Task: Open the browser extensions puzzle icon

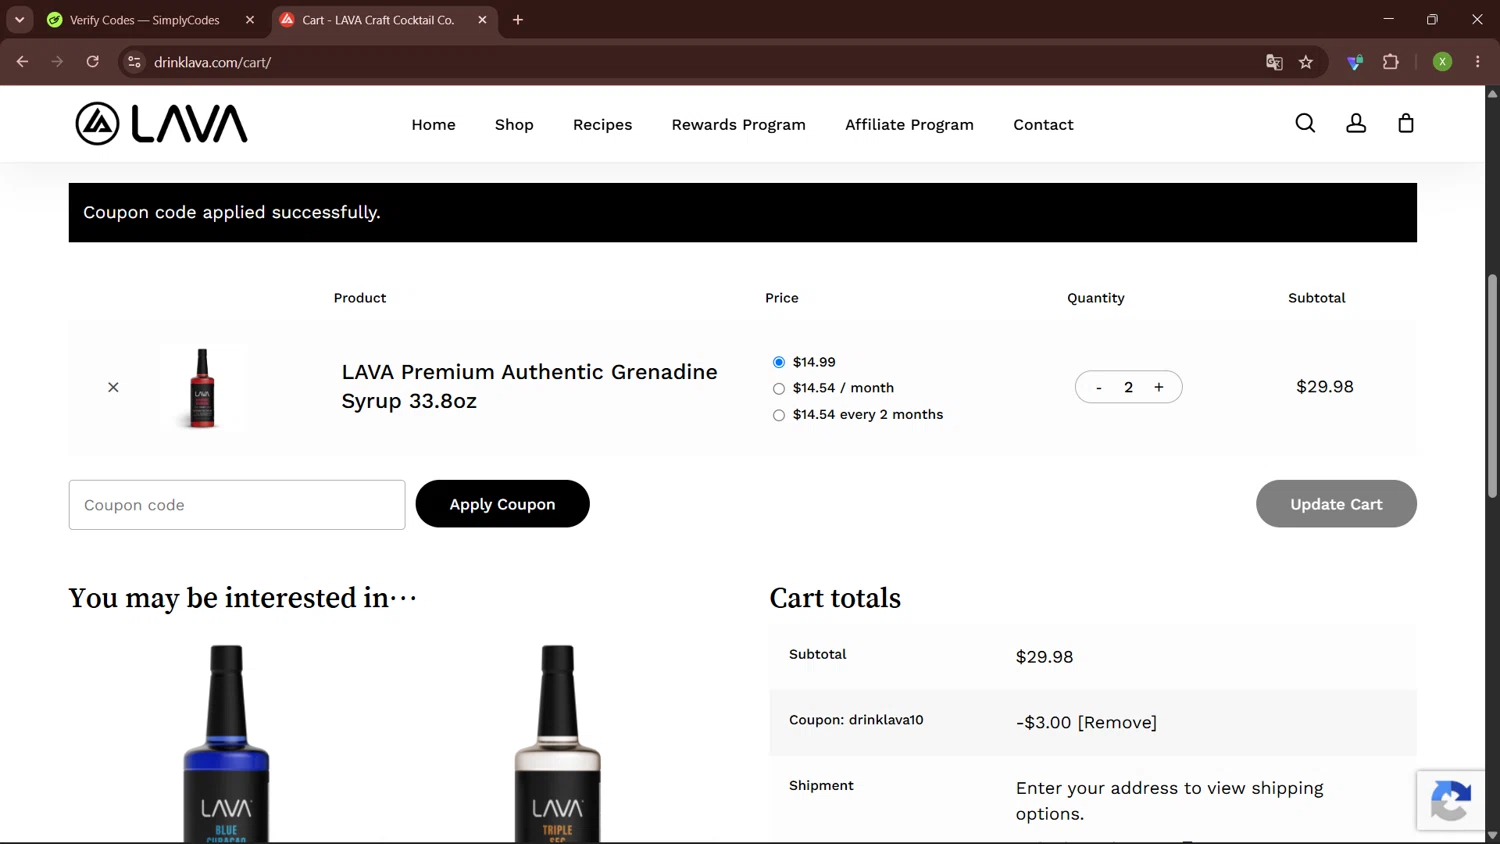Action: coord(1390,62)
